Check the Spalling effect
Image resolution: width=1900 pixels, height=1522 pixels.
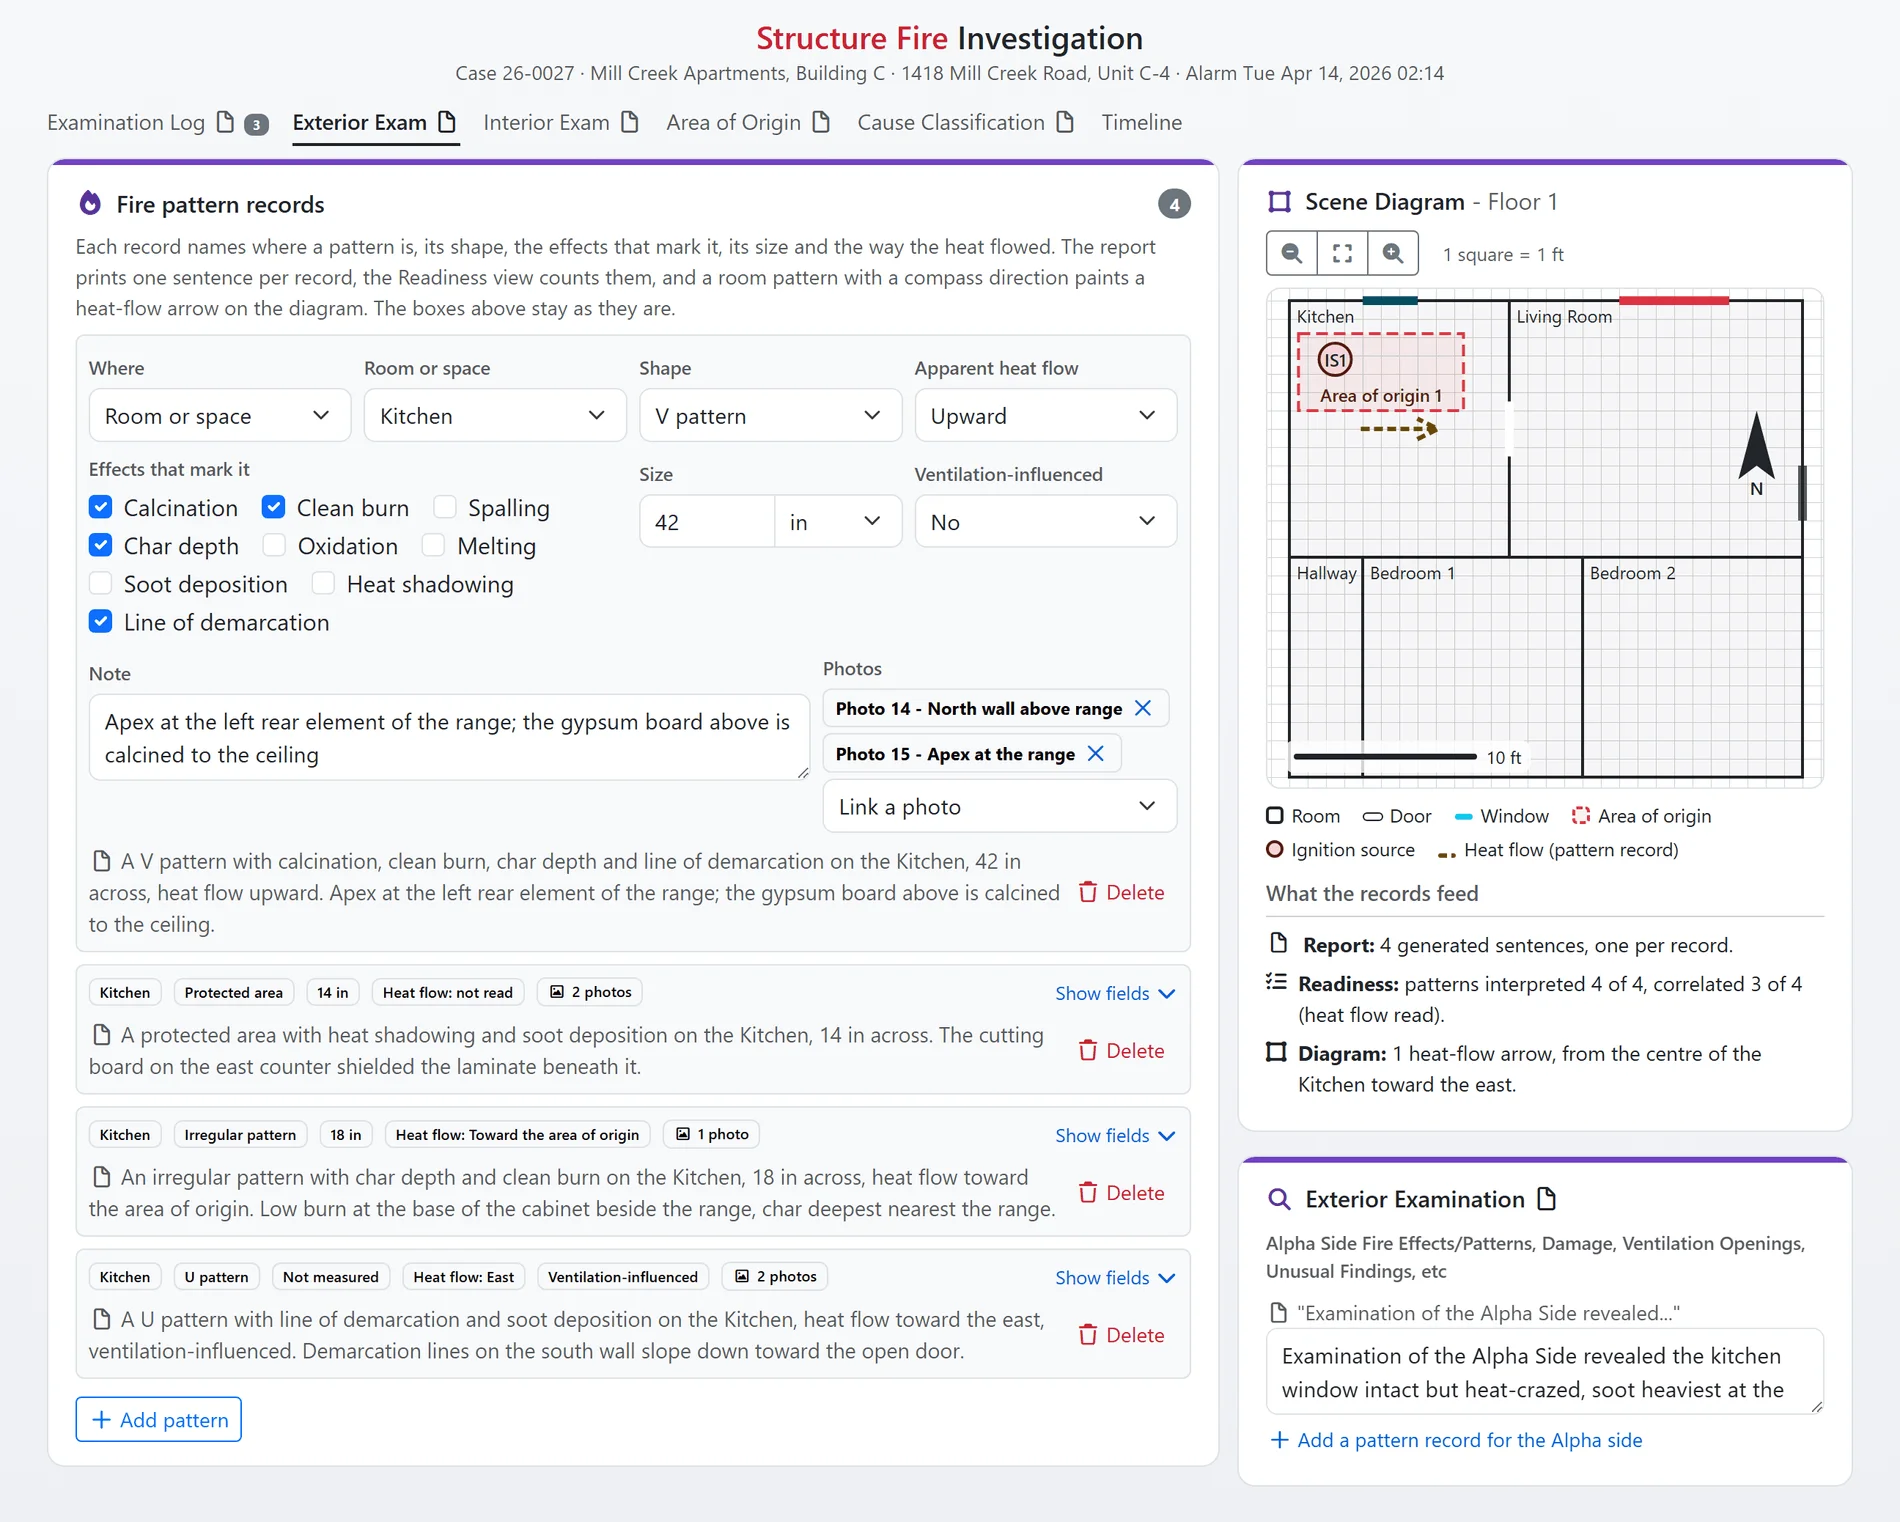[445, 507]
